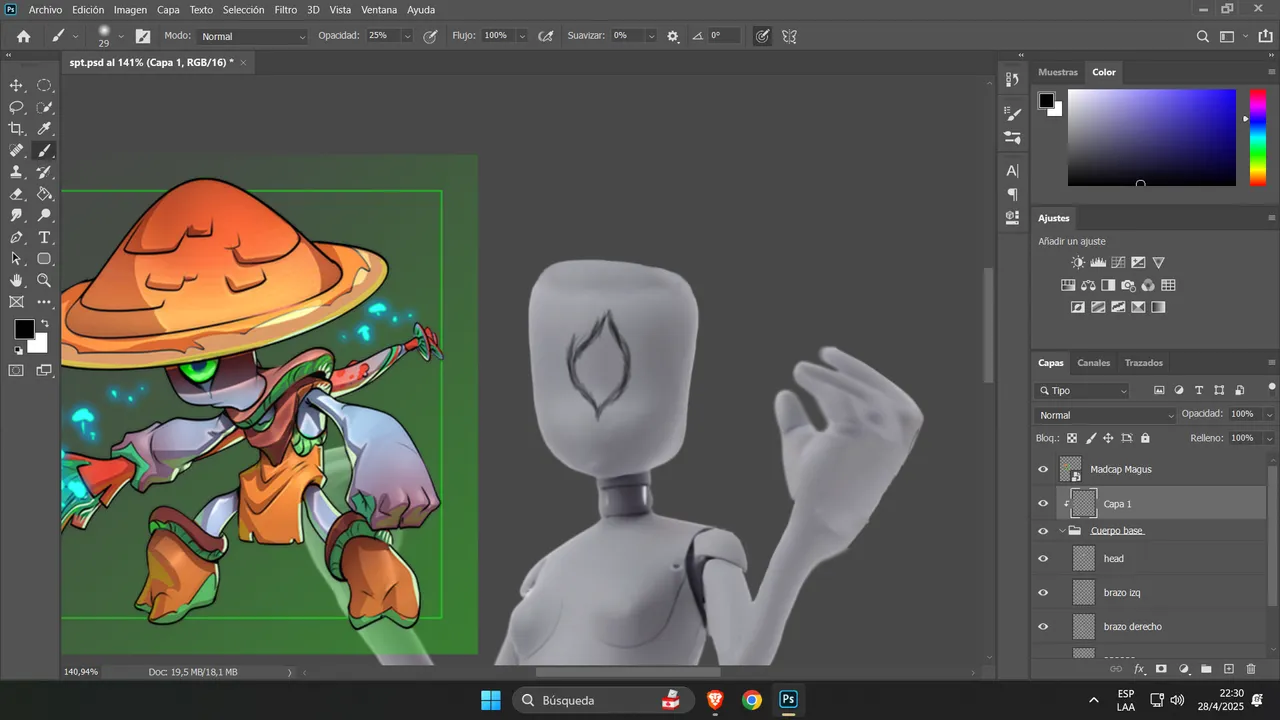Create a new layer group folder
The height and width of the screenshot is (720, 1280).
pos(1206,669)
